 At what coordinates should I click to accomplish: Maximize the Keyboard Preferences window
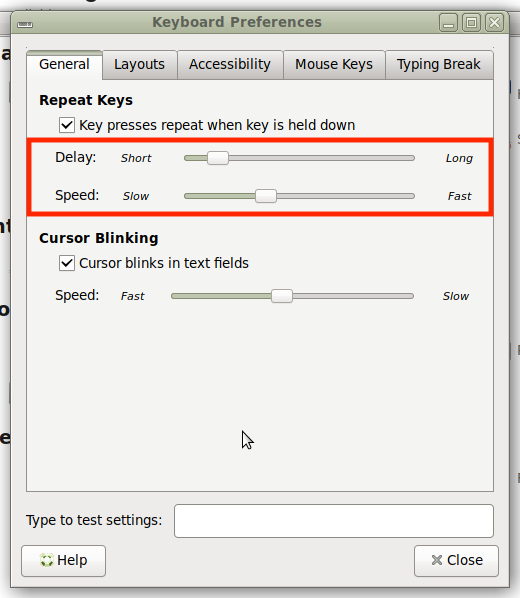[472, 23]
